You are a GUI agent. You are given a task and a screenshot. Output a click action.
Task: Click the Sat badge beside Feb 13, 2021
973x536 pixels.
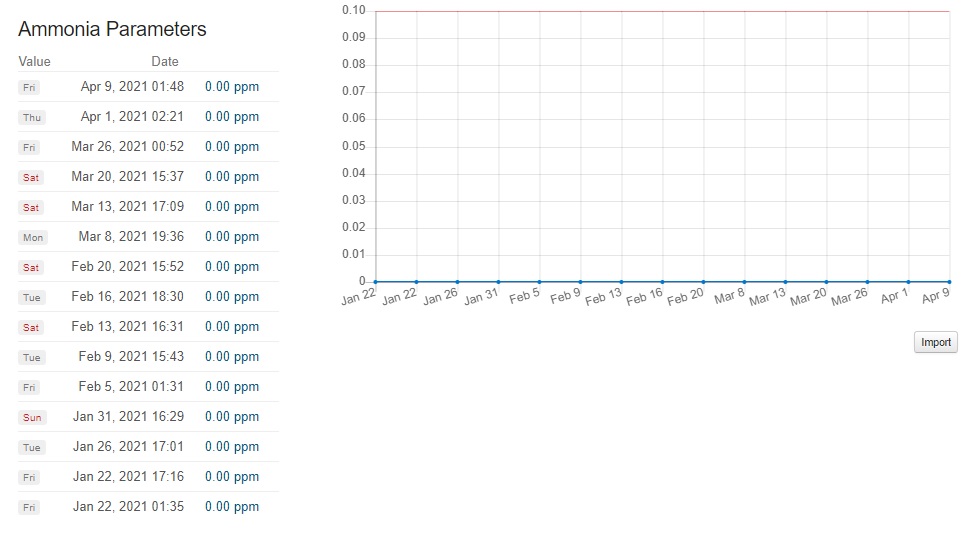pyautogui.click(x=31, y=328)
